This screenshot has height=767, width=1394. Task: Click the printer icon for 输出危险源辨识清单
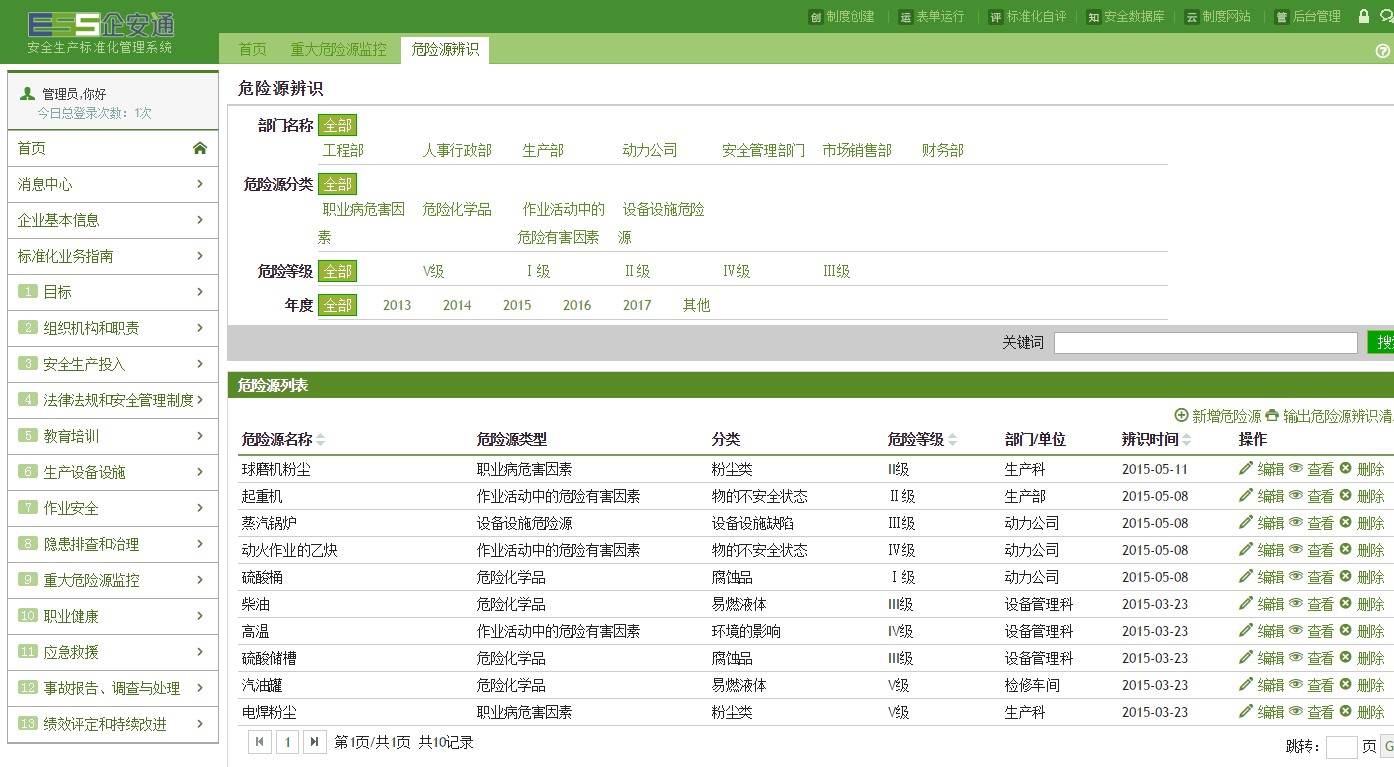click(x=1272, y=415)
